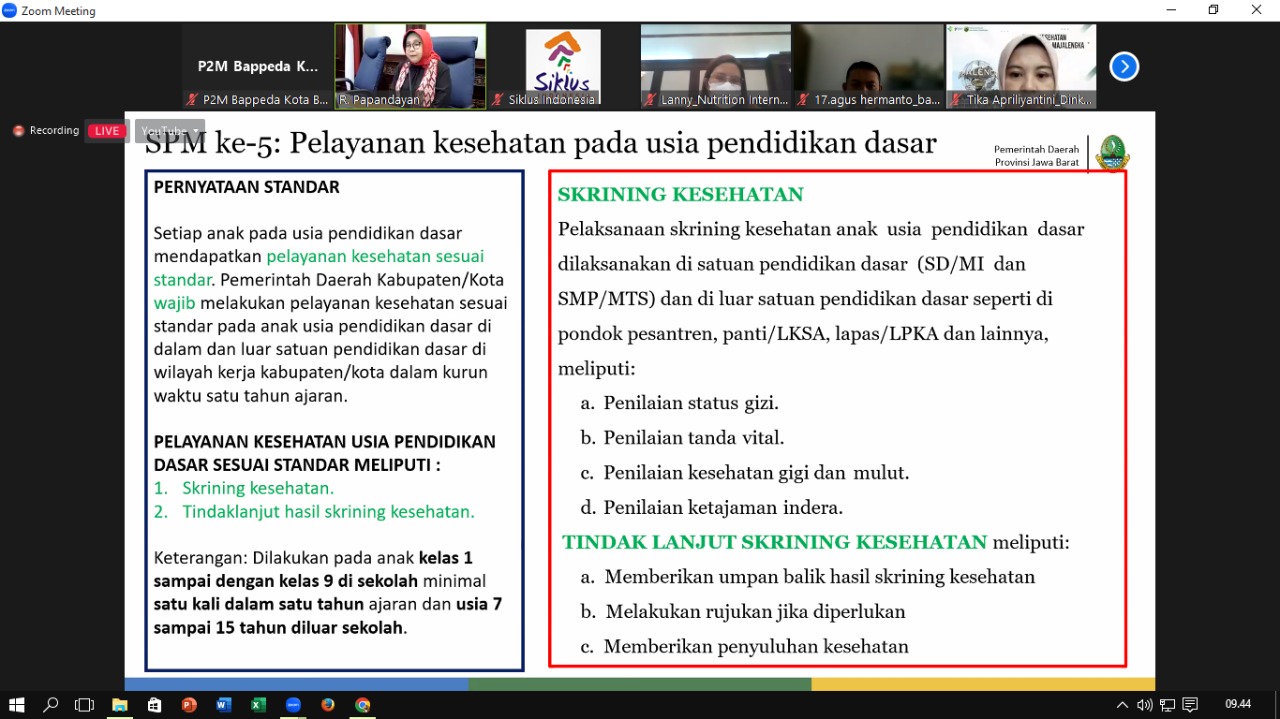Click the Jawa Barat province emblem
The image size is (1280, 719).
click(x=1111, y=154)
